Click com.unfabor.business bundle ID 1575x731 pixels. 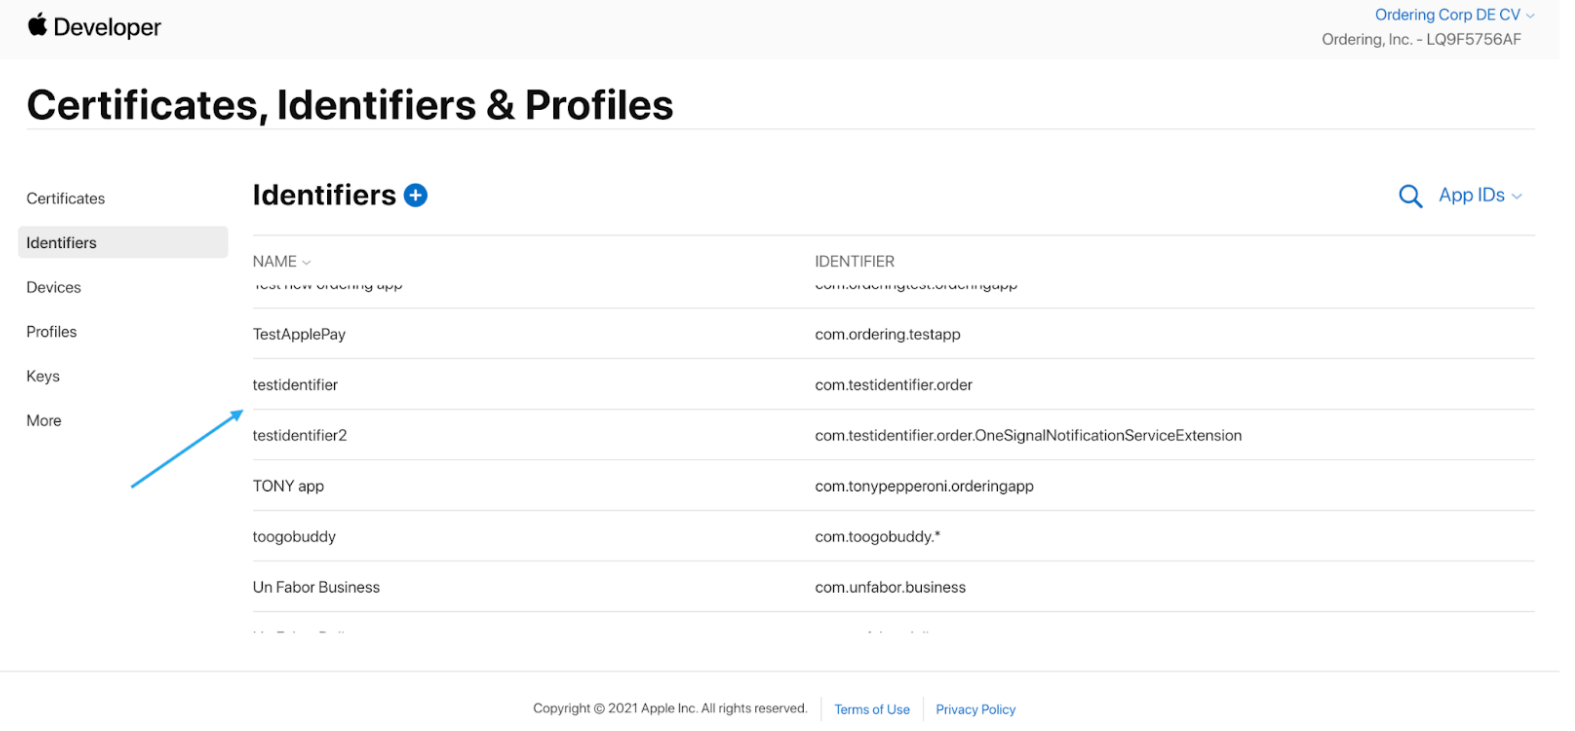(891, 587)
